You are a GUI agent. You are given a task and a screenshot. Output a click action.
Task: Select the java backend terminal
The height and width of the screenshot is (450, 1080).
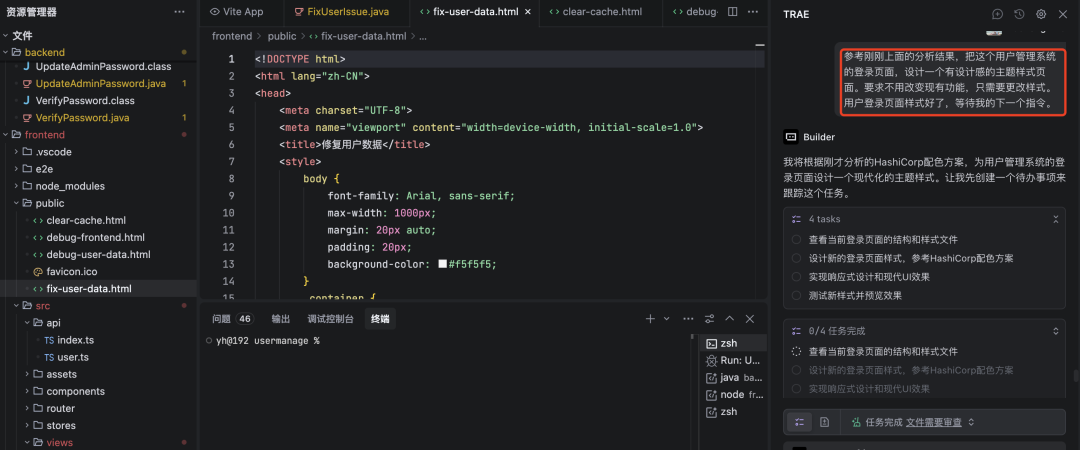733,378
